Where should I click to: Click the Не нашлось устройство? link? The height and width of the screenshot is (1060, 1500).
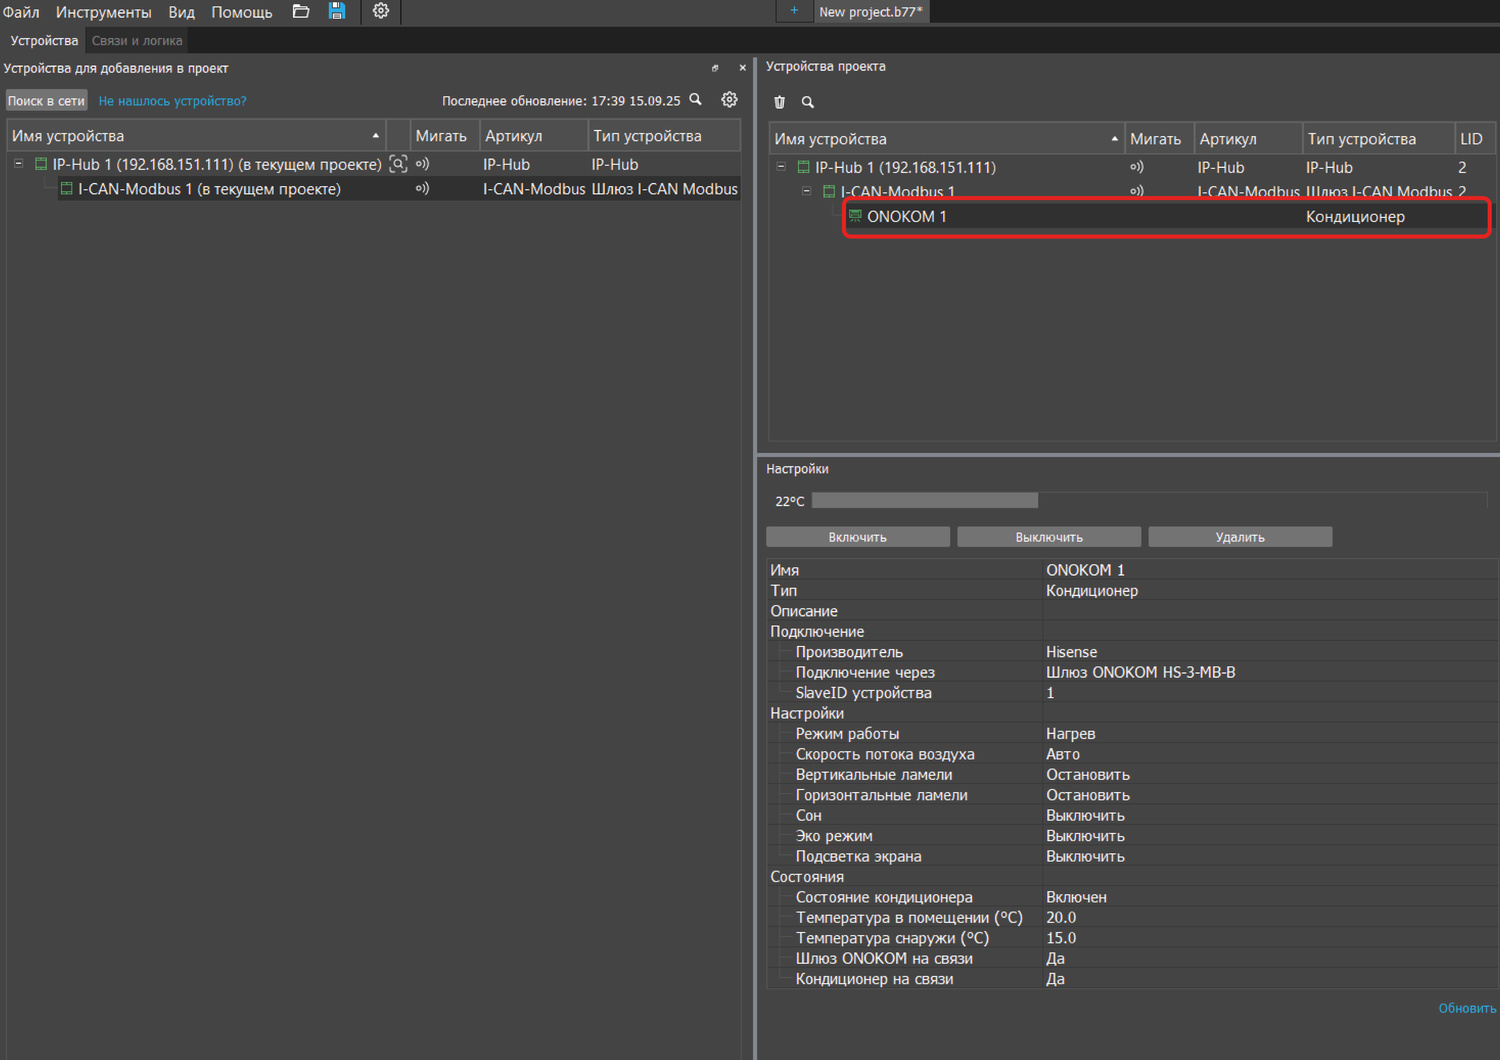172,101
